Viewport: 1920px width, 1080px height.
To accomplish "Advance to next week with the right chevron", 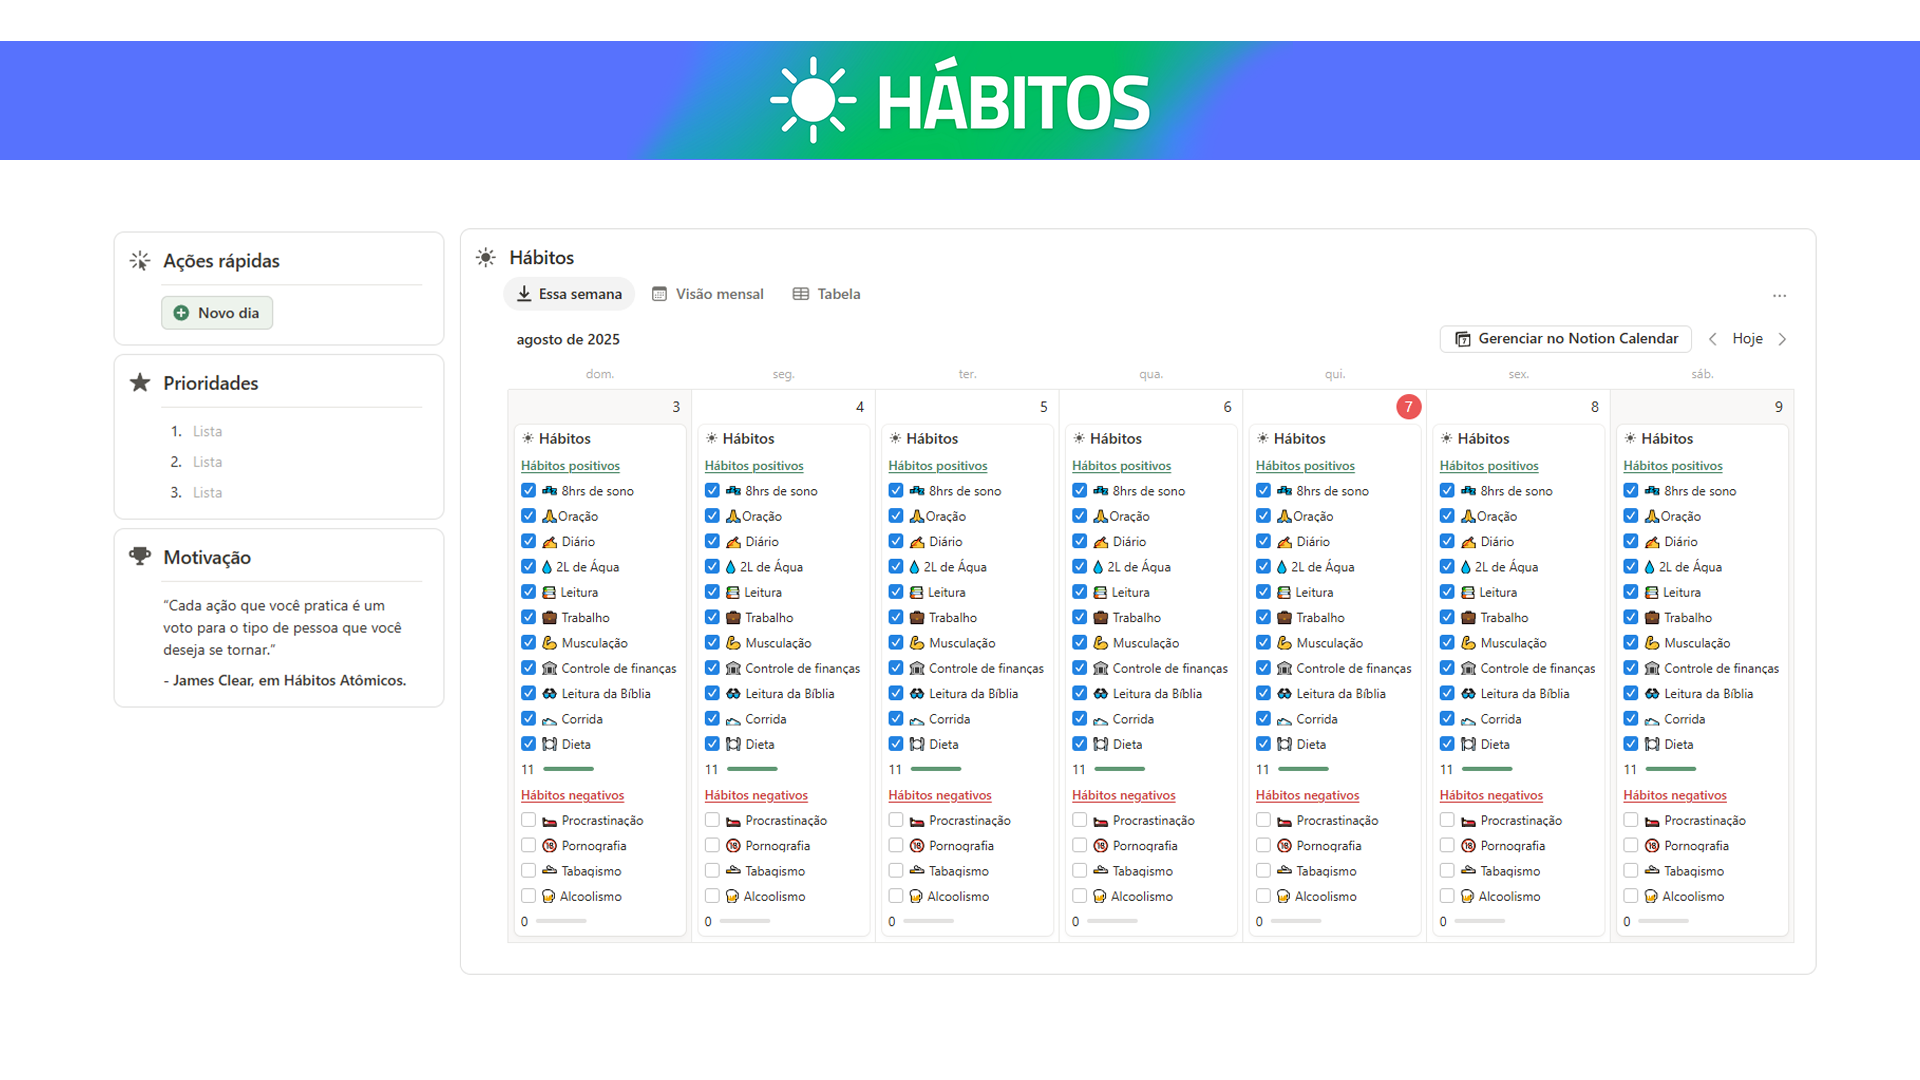I will tap(1784, 339).
